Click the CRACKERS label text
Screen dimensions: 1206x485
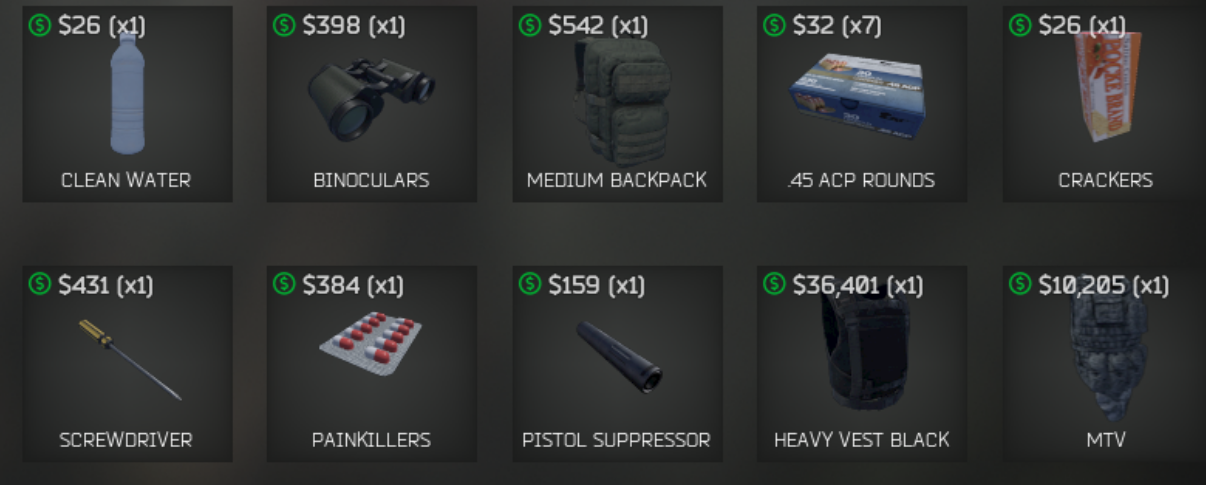coord(1105,180)
